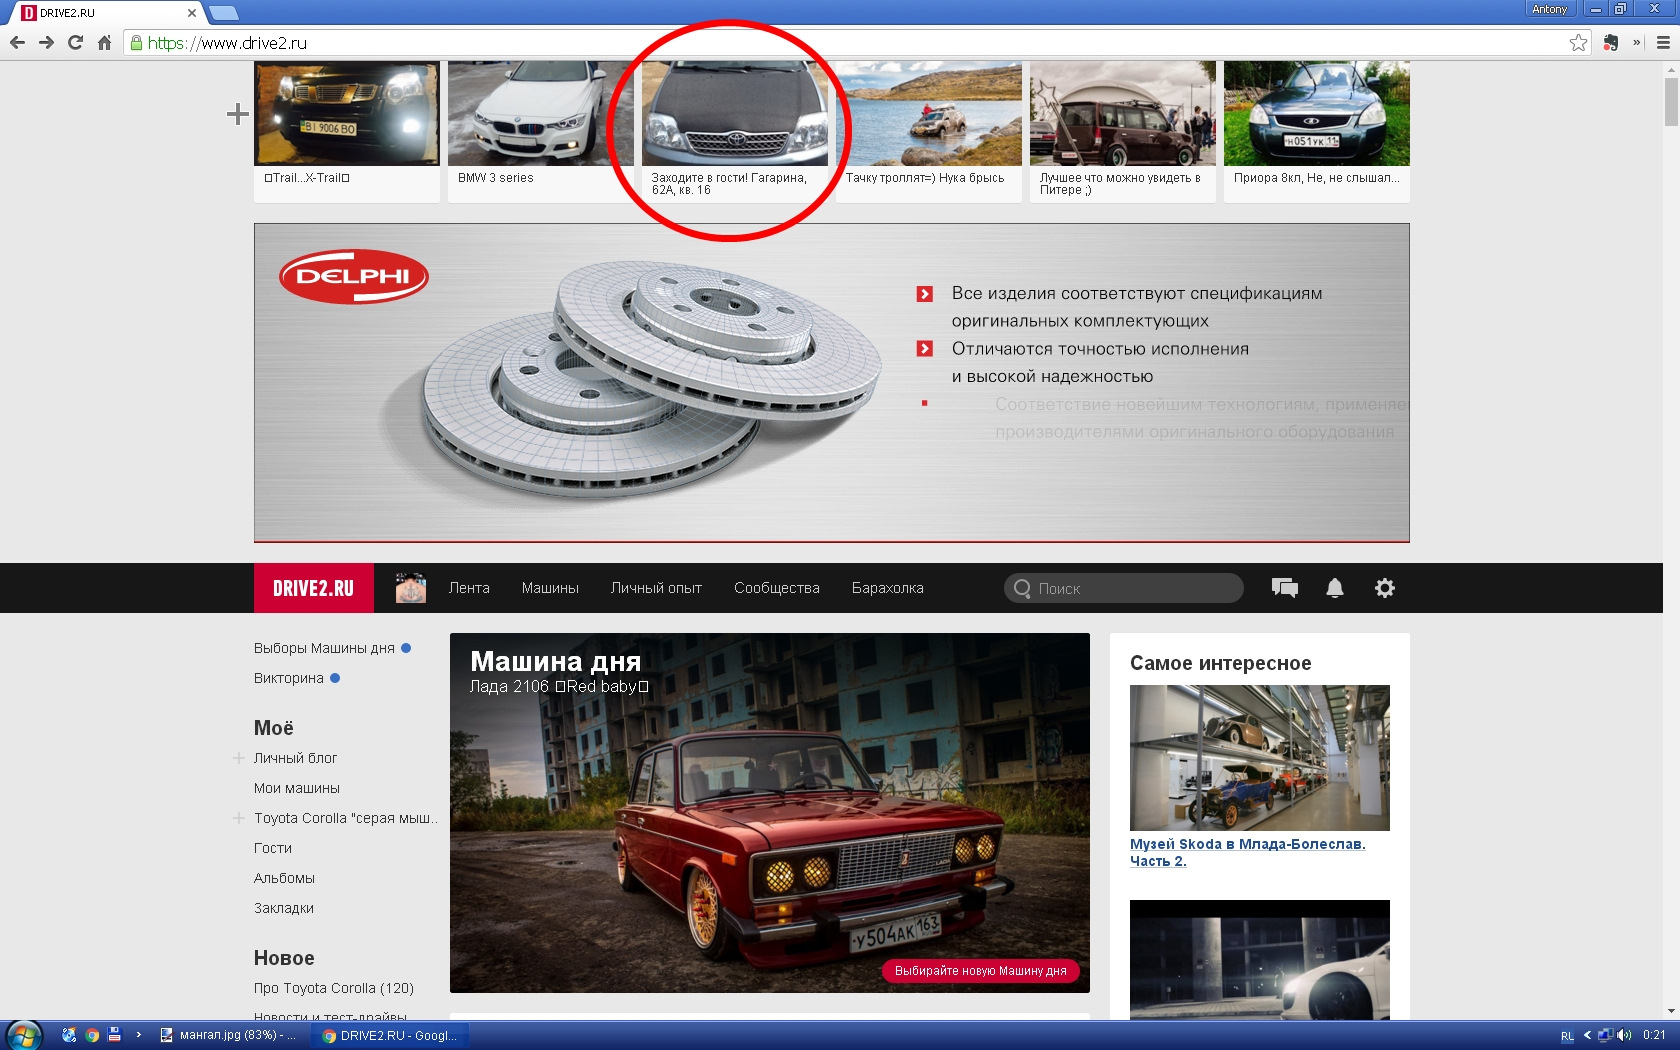Screen dimensions: 1680x1050
Task: Open 'Про Toyota Corolla (120)' link
Action: click(x=334, y=988)
